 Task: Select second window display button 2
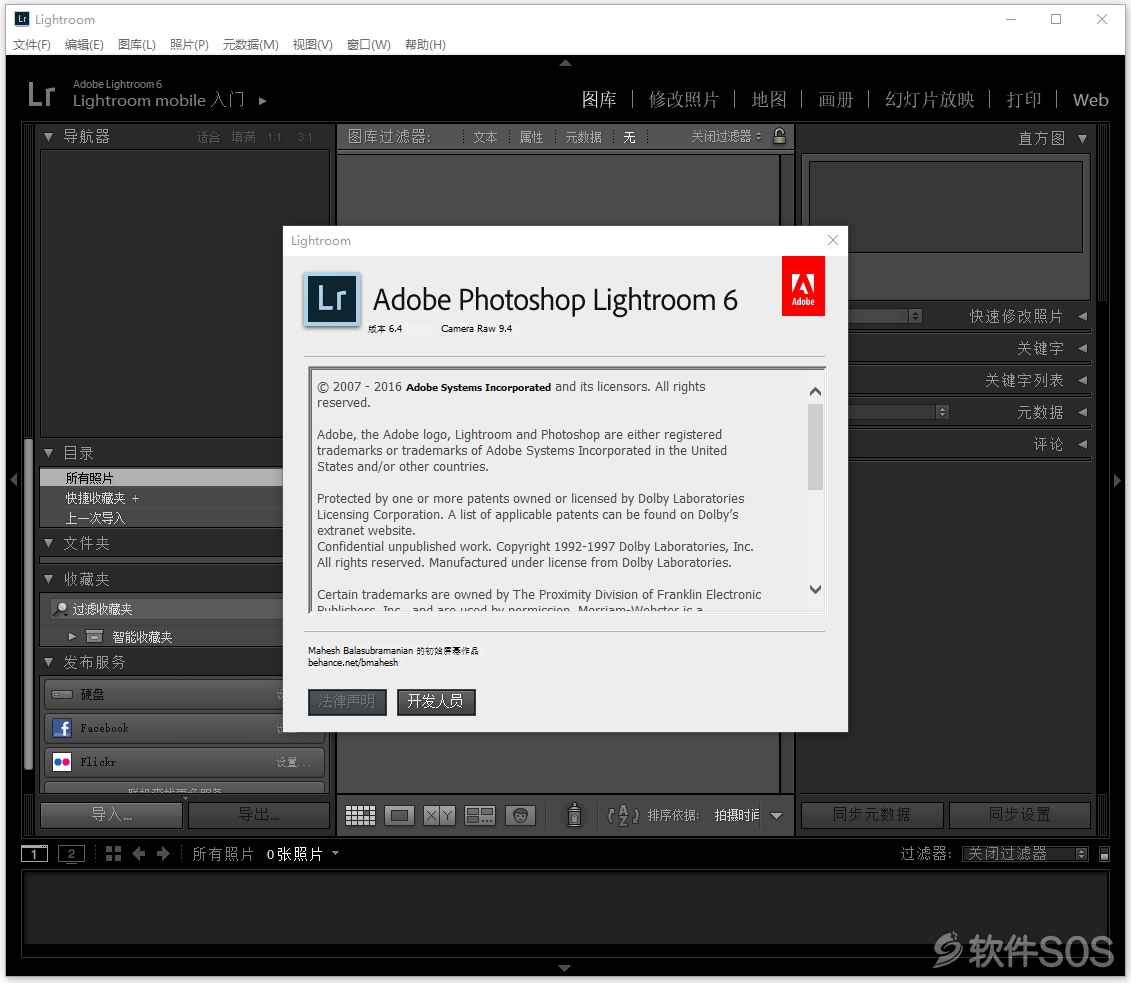[x=71, y=854]
